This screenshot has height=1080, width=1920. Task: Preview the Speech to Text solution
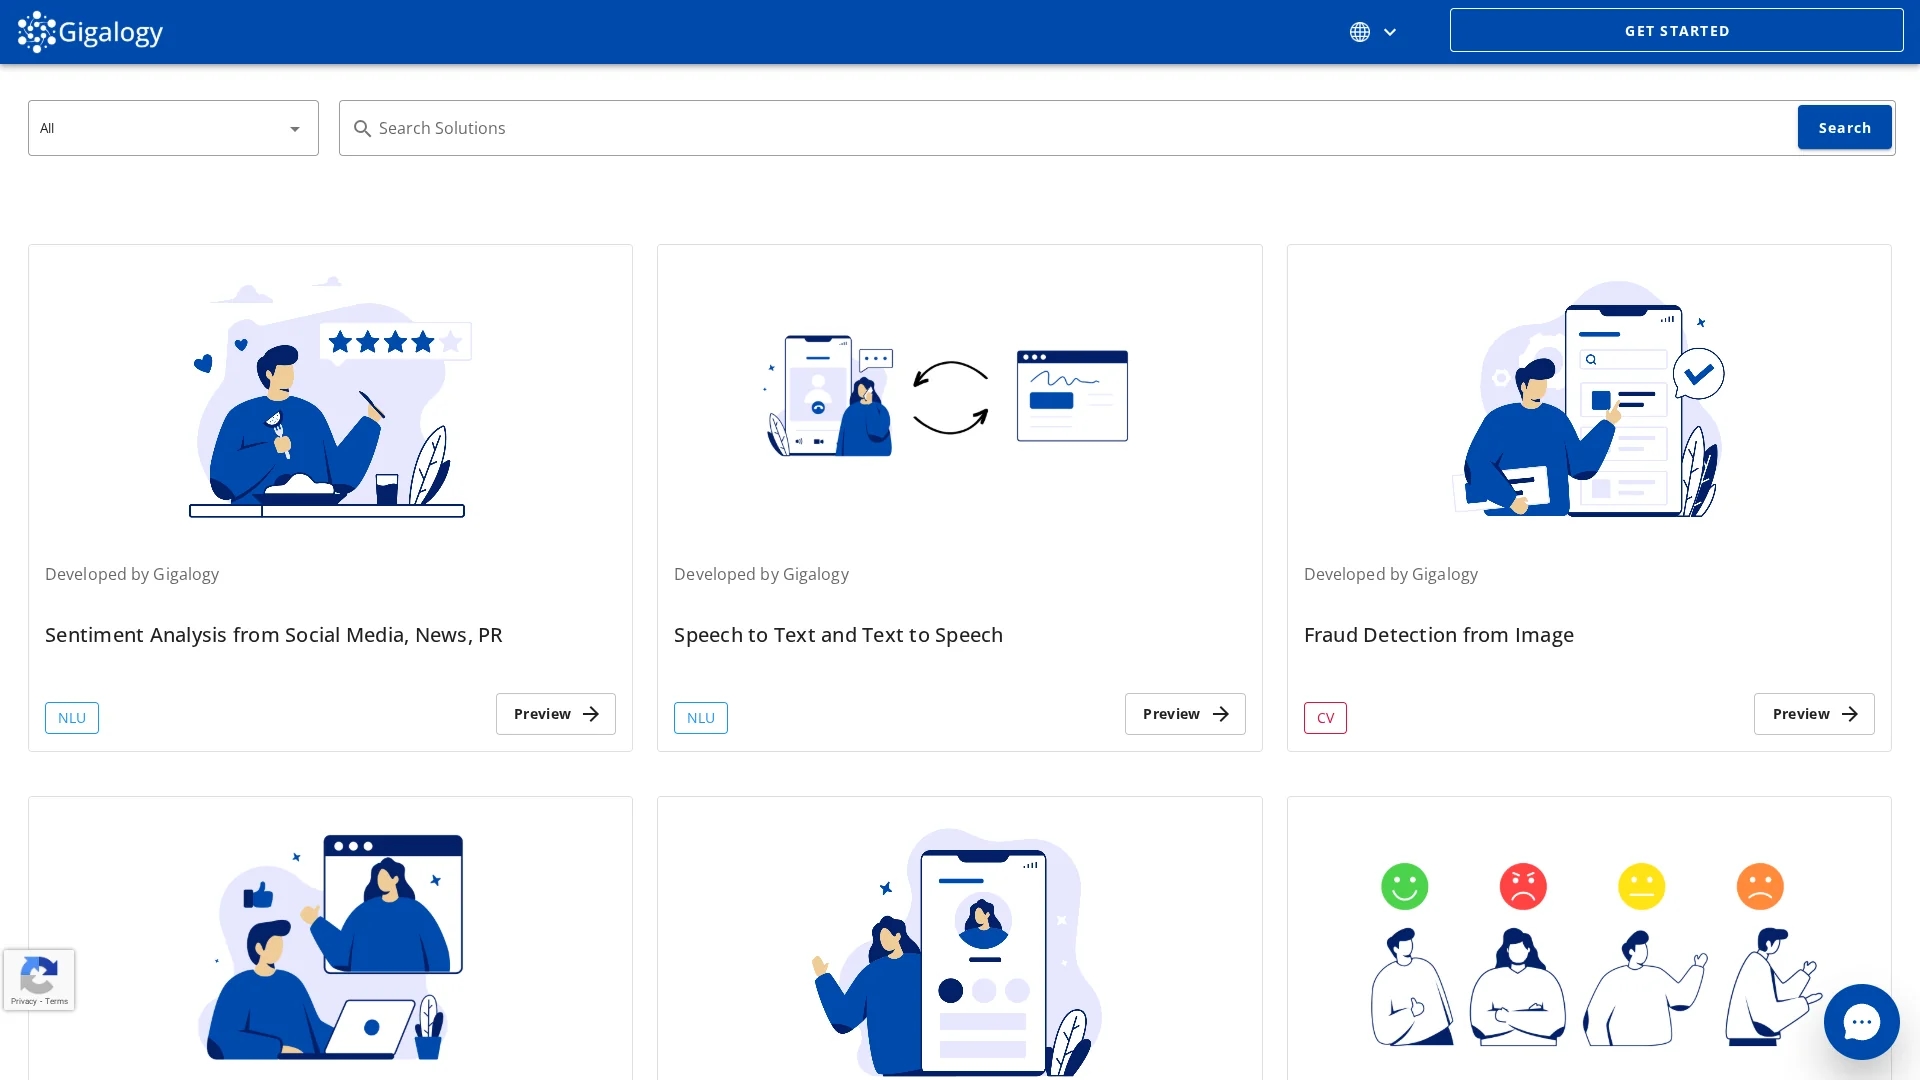tap(1185, 714)
